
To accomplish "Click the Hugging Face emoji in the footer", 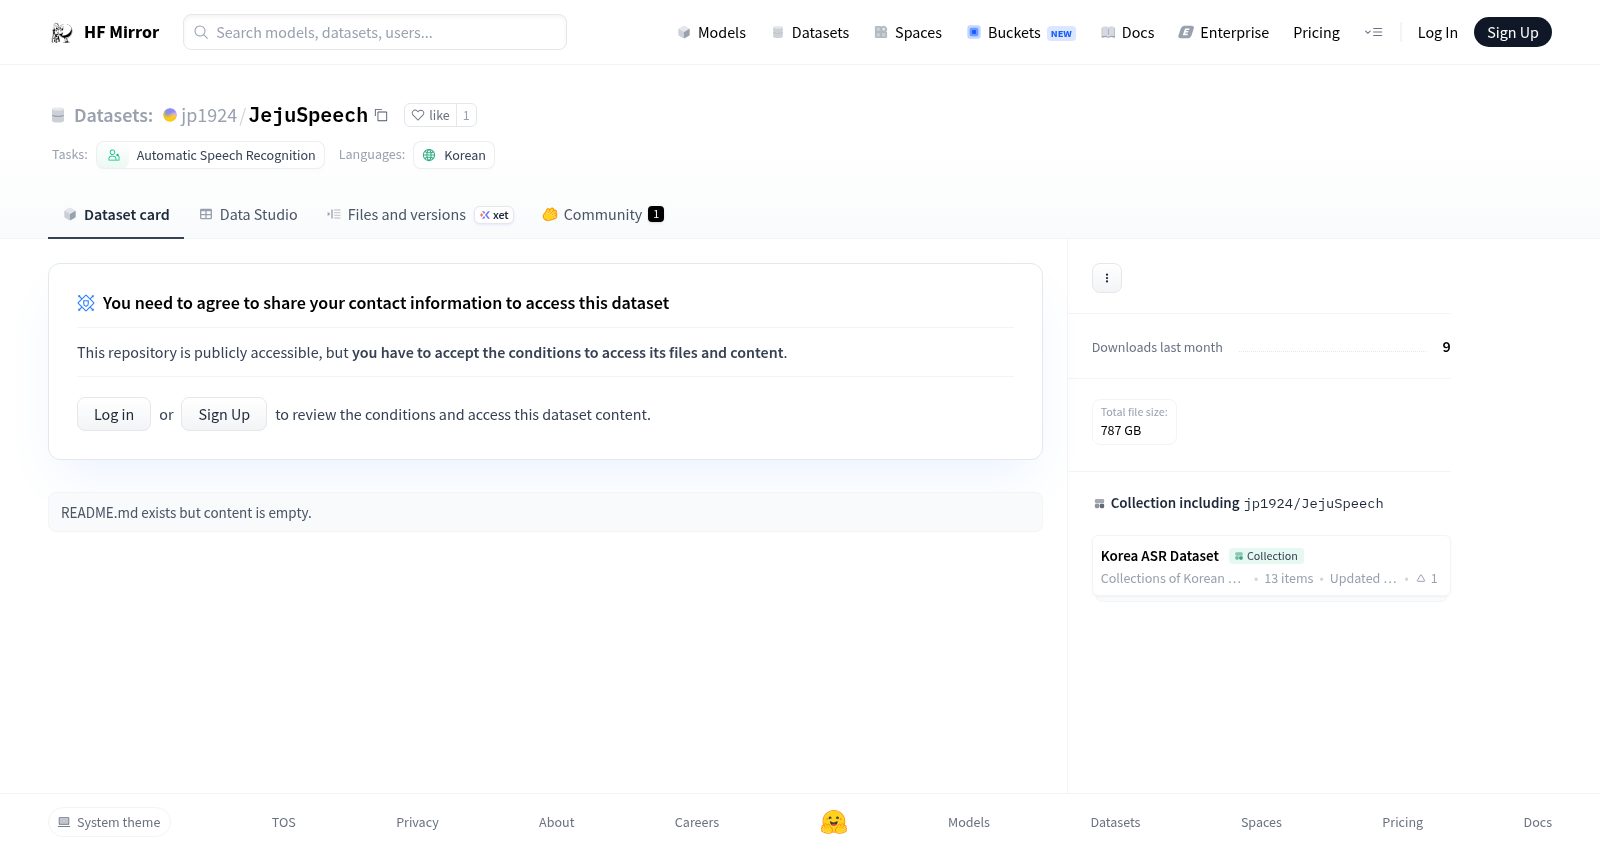I will 834,822.
